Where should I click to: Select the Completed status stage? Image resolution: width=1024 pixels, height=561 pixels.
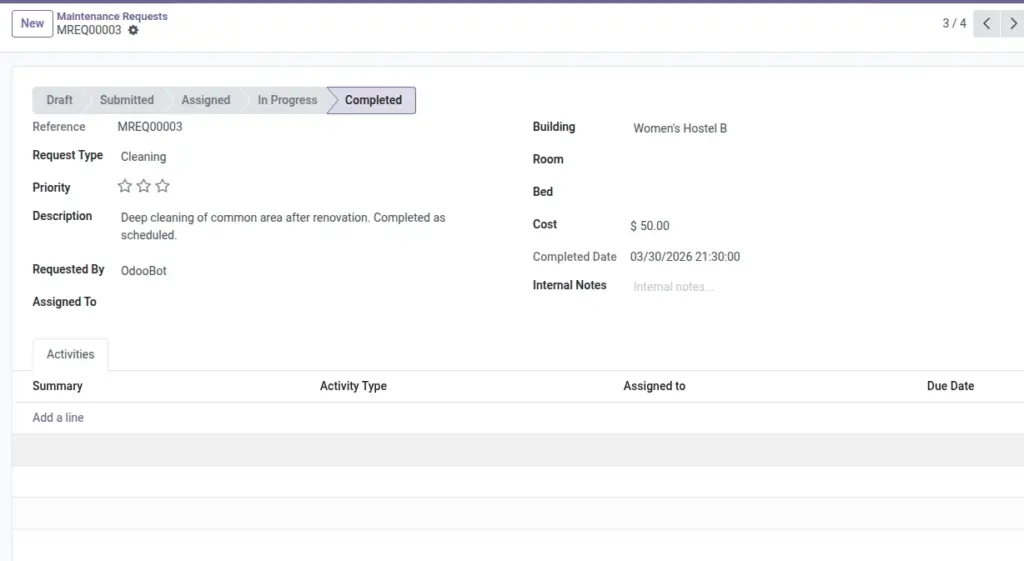point(373,100)
